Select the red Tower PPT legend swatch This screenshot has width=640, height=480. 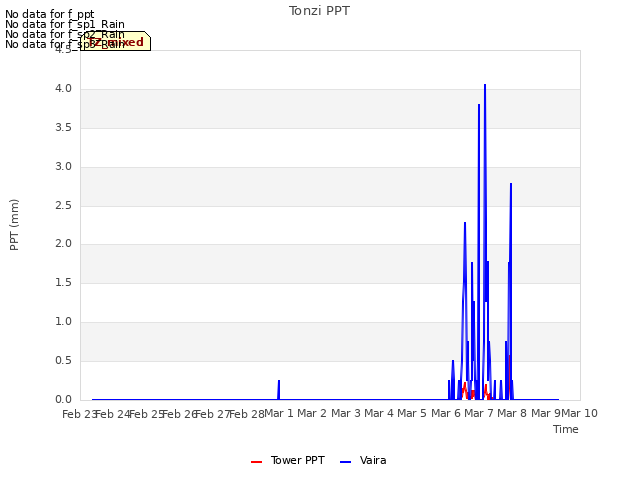point(256,462)
